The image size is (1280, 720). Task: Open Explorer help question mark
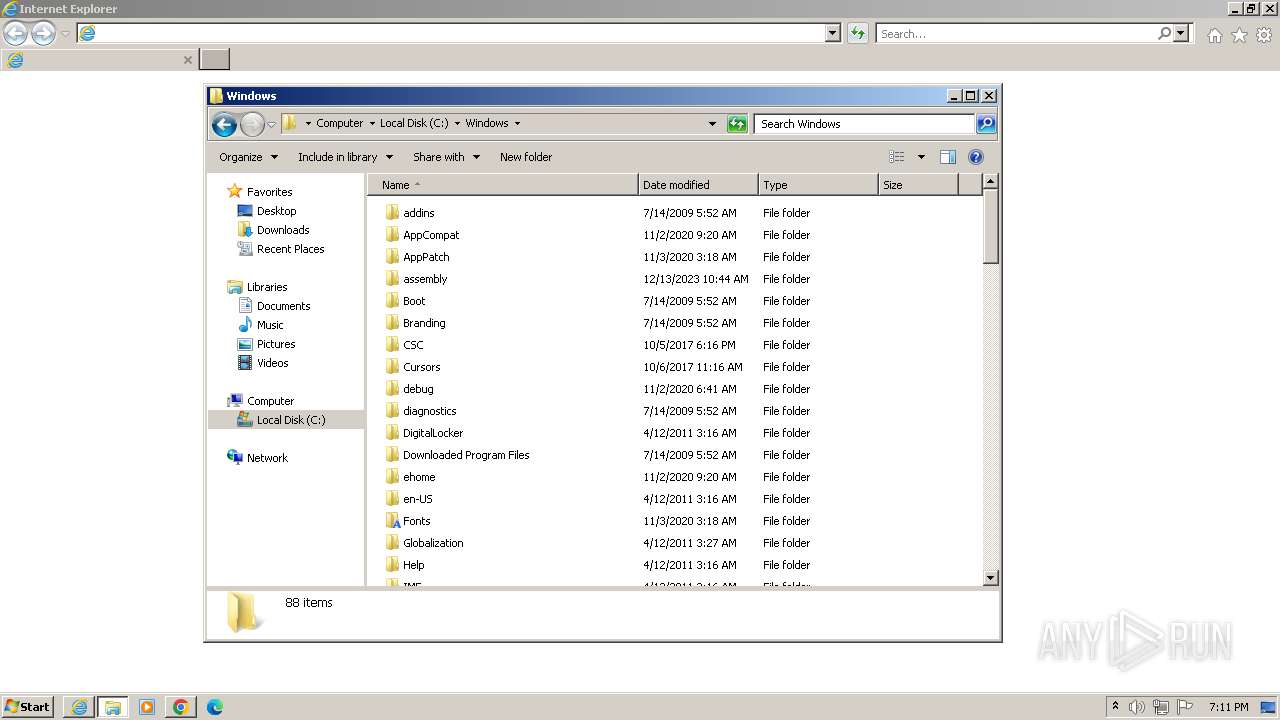(x=976, y=157)
